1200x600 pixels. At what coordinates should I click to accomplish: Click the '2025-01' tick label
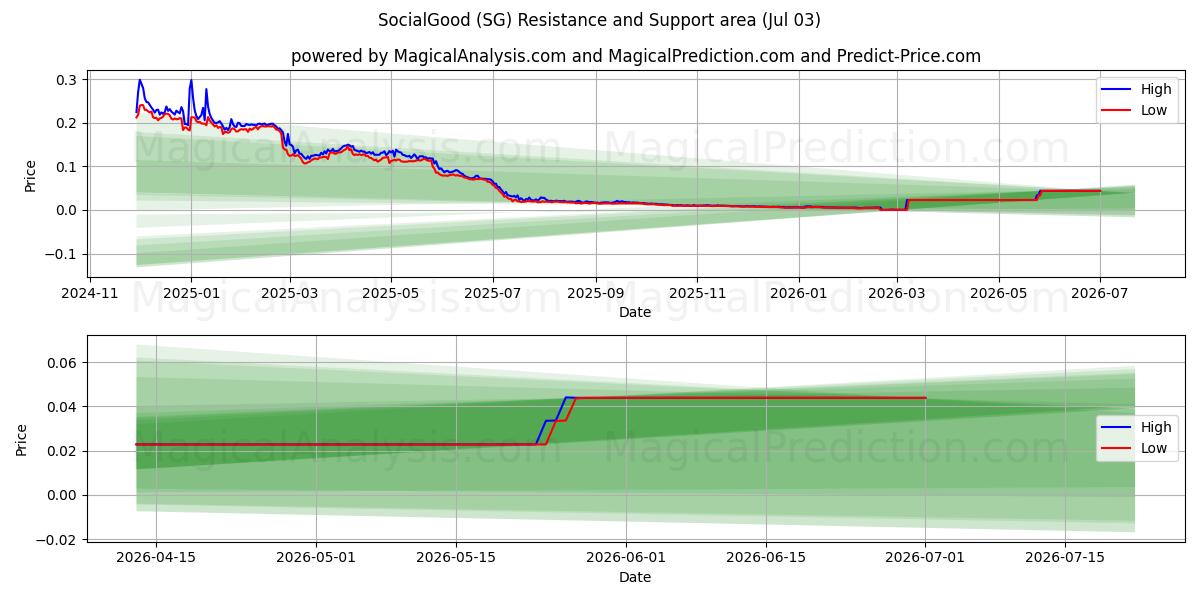point(191,293)
